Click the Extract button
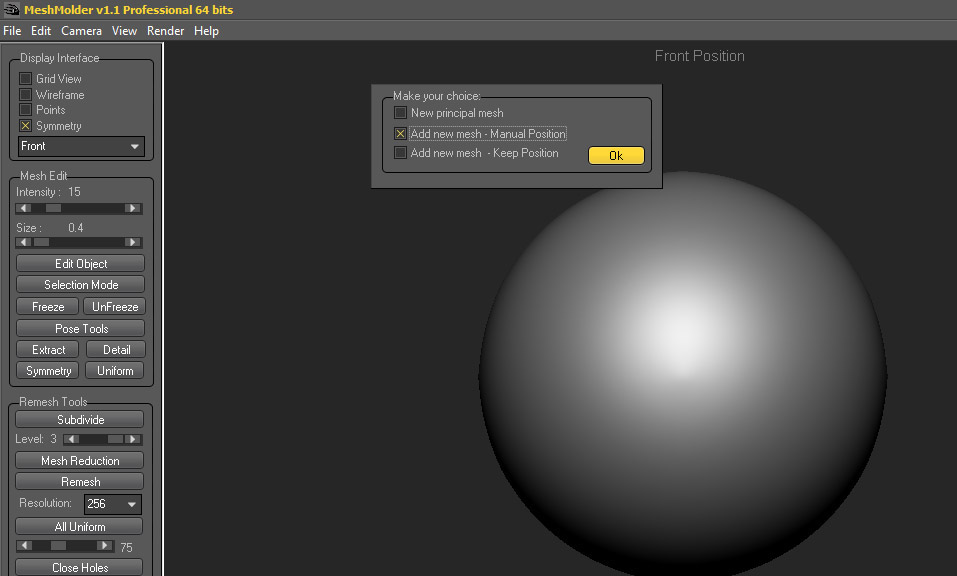 pyautogui.click(x=48, y=350)
